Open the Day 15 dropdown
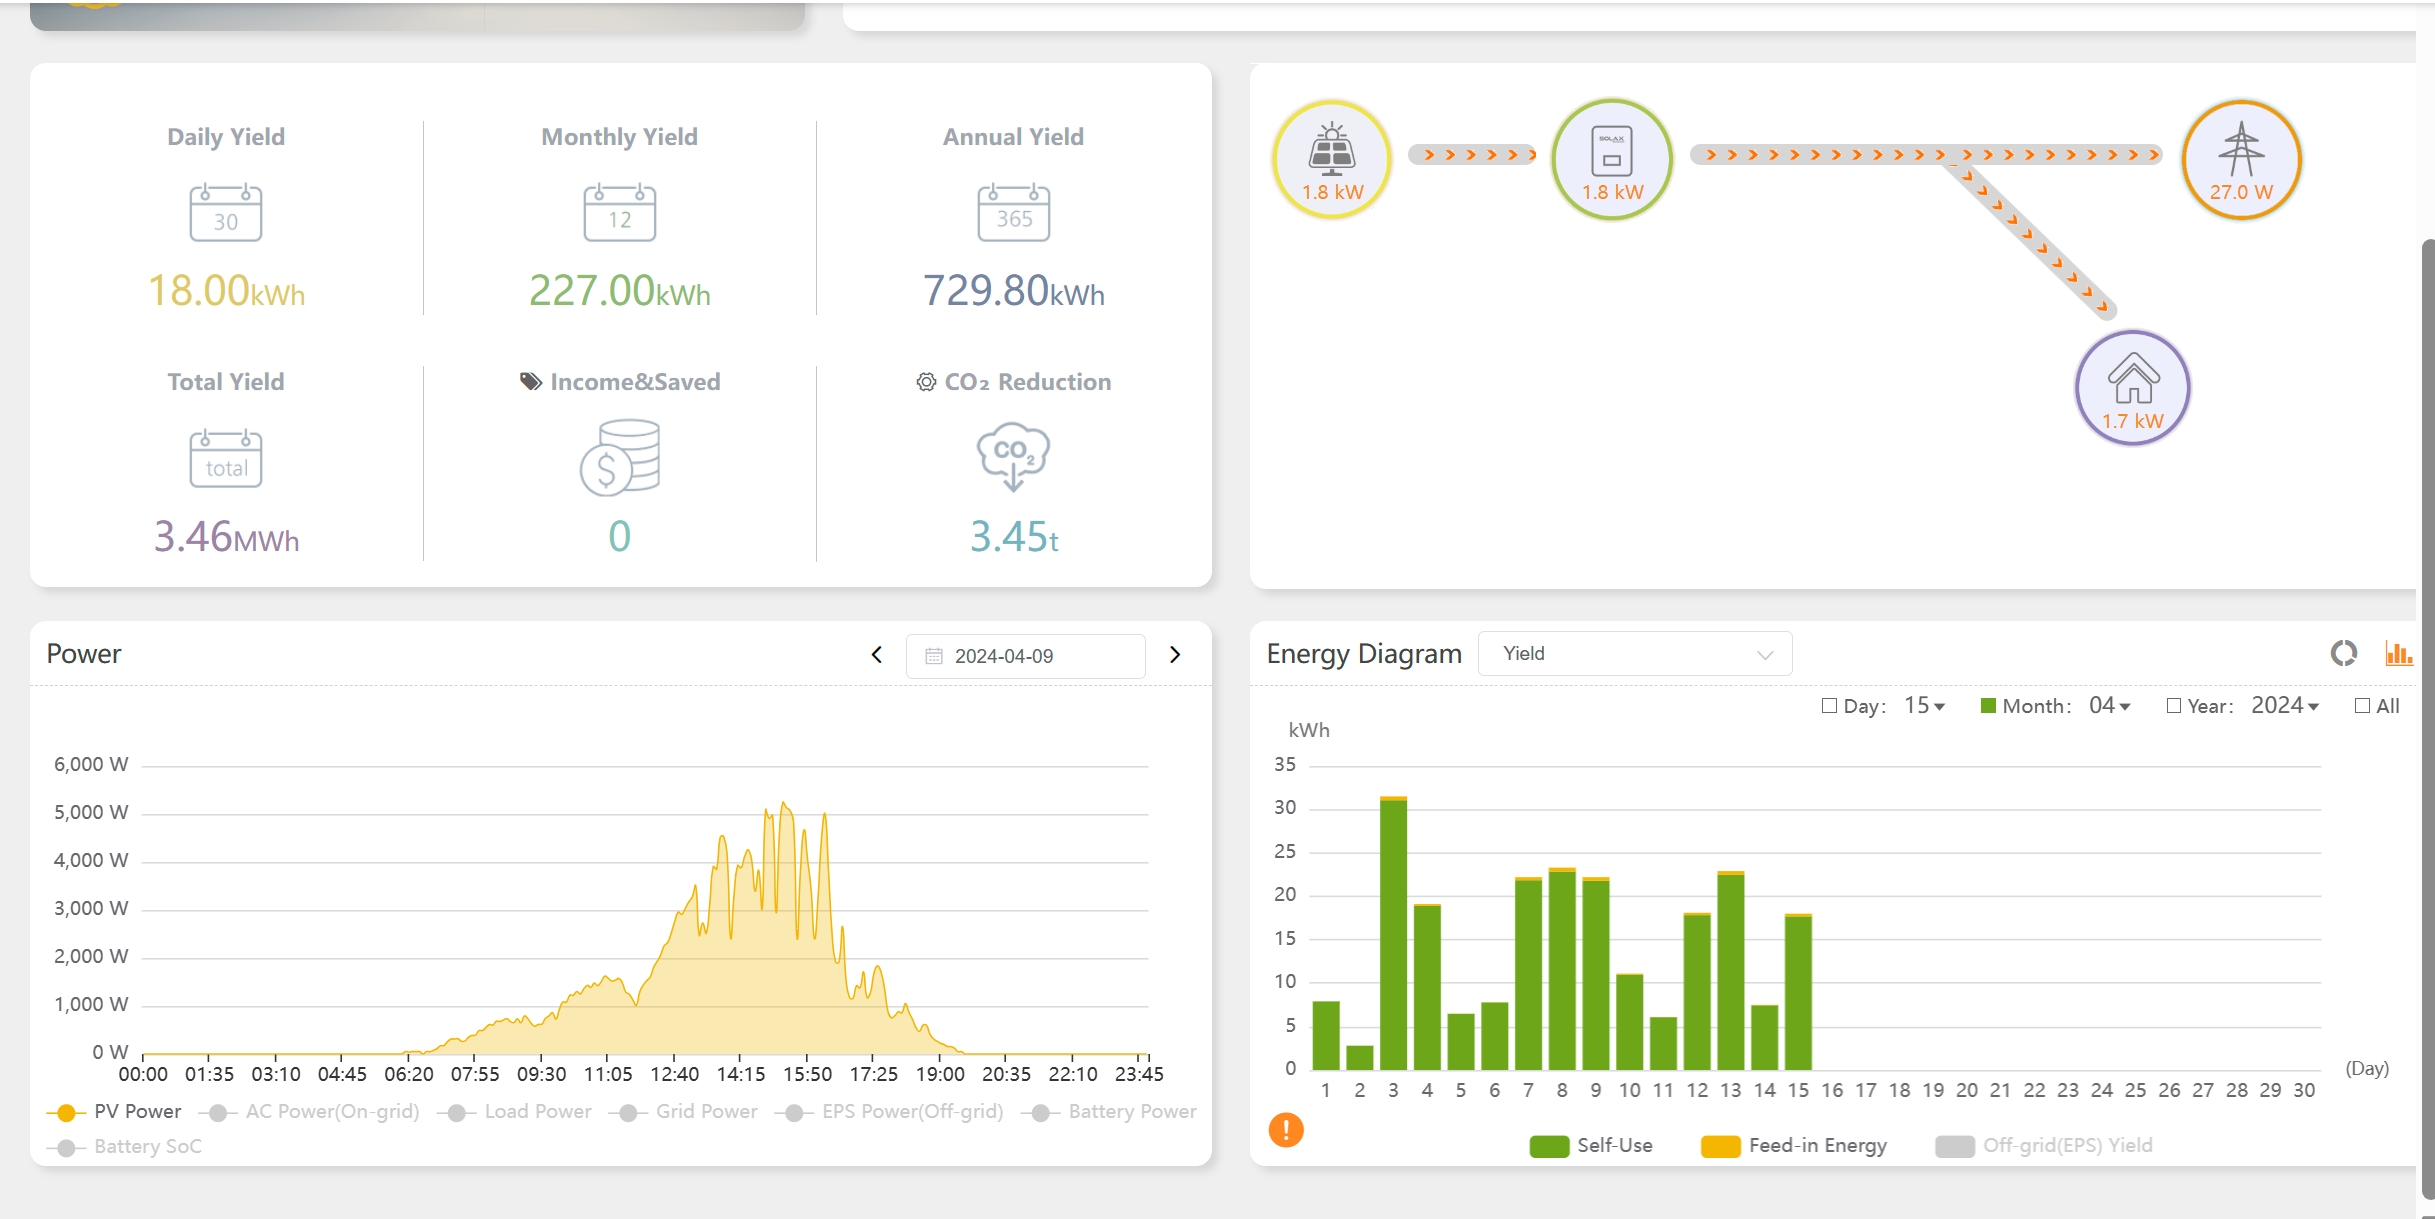Viewport: 2435px width, 1219px height. click(1924, 706)
